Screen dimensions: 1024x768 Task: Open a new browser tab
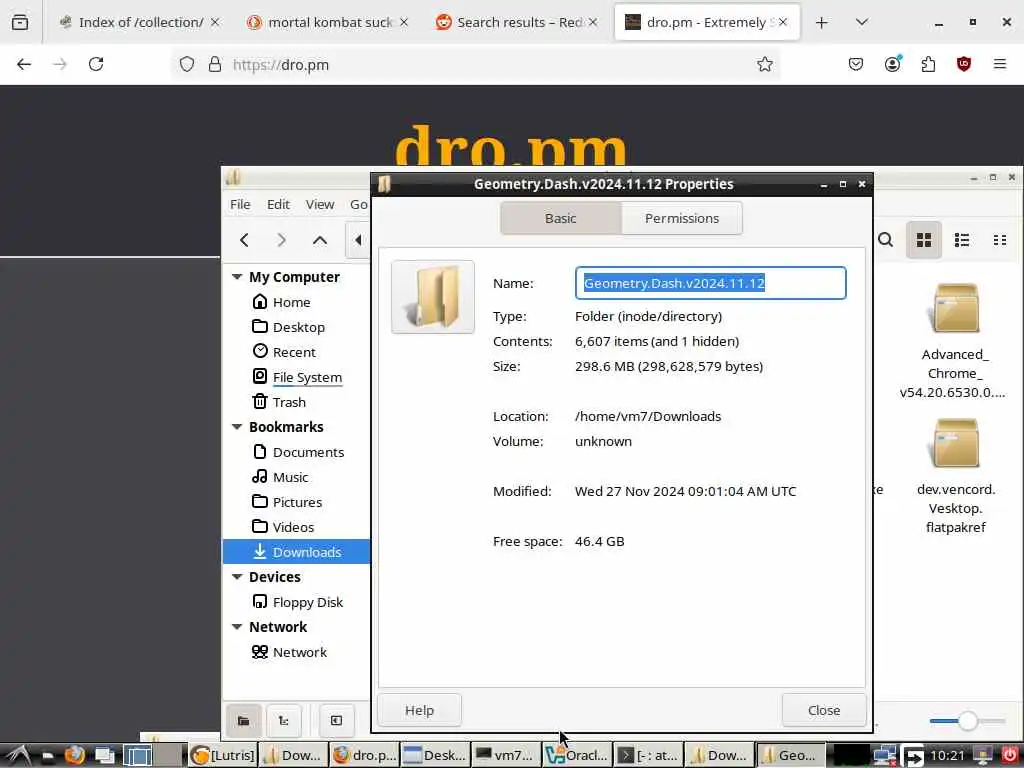coord(822,22)
